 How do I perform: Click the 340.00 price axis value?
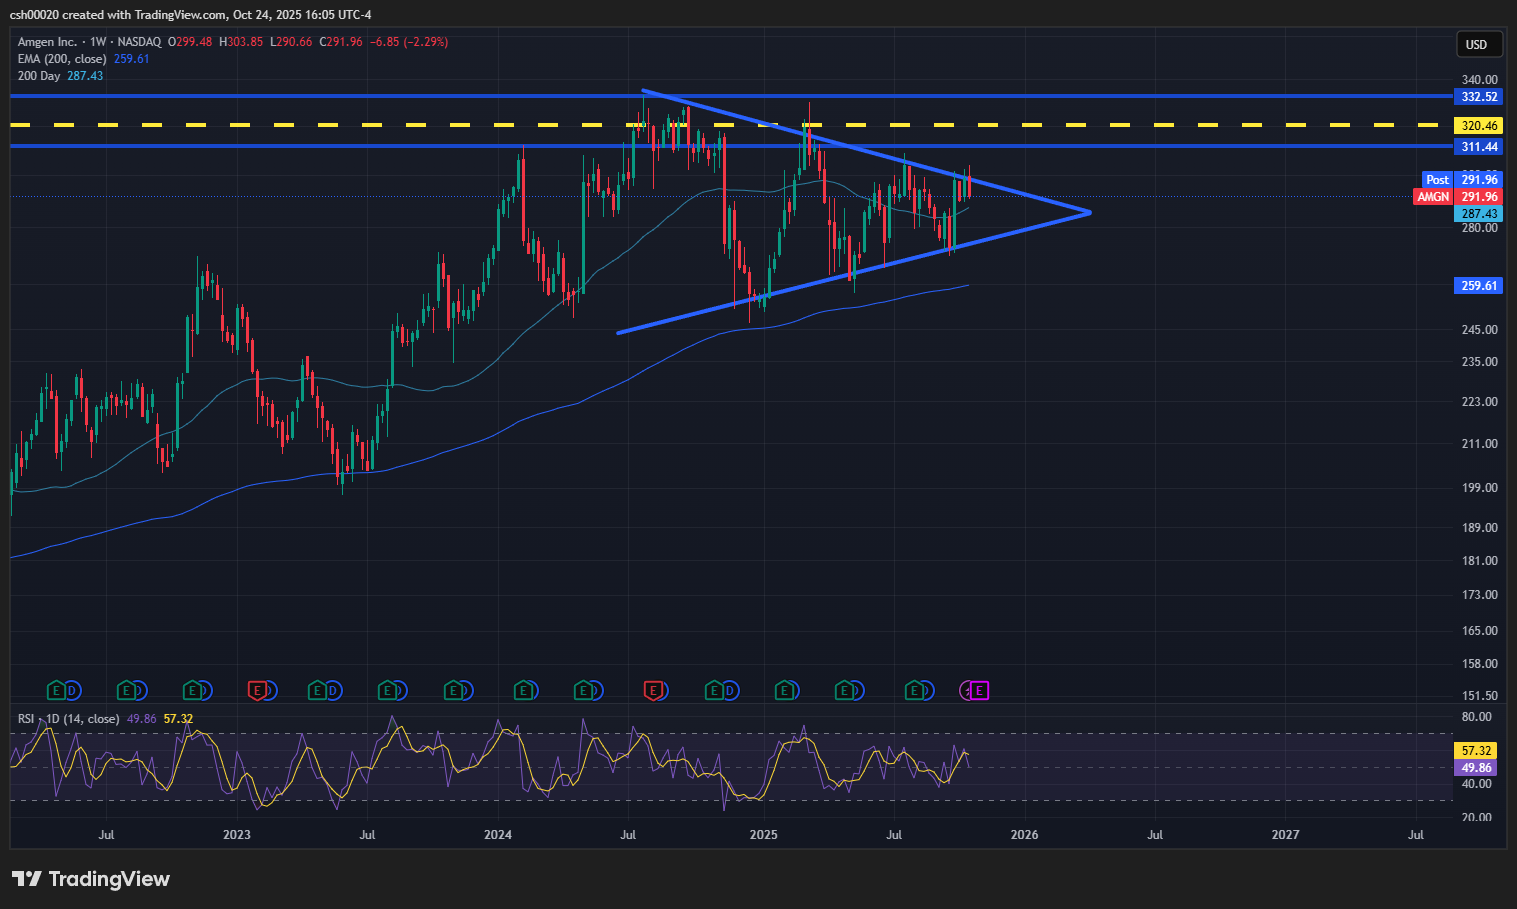(1480, 80)
